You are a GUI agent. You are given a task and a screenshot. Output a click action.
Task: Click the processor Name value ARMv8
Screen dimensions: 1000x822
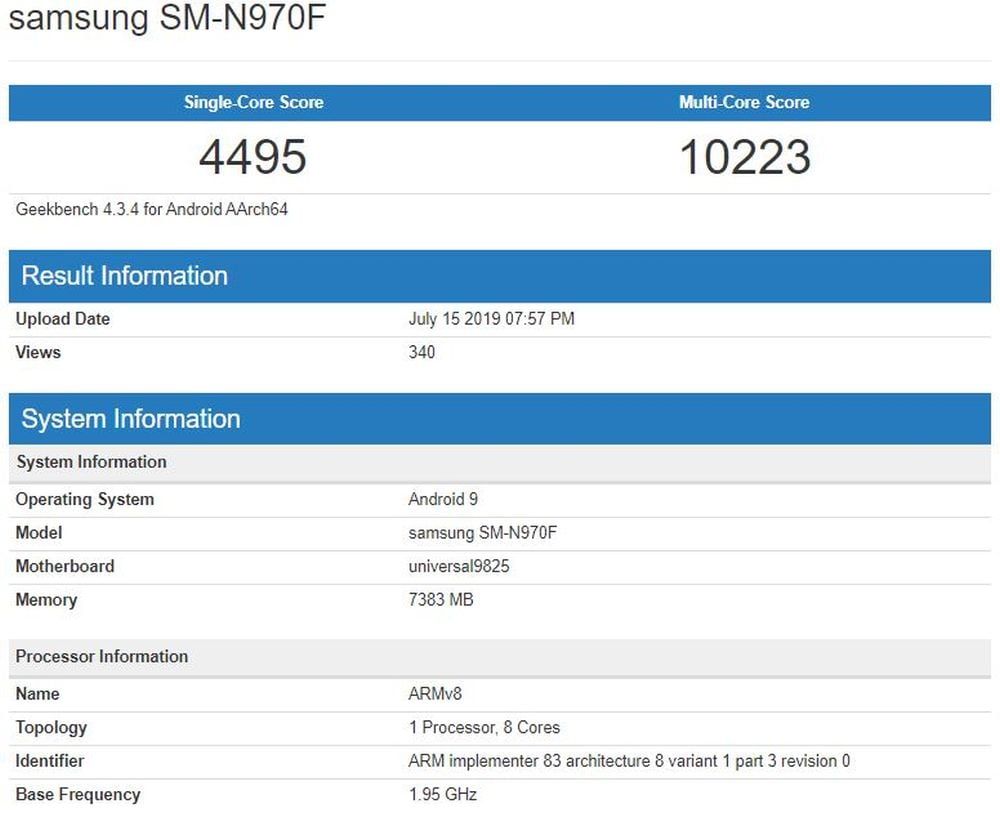[x=435, y=694]
